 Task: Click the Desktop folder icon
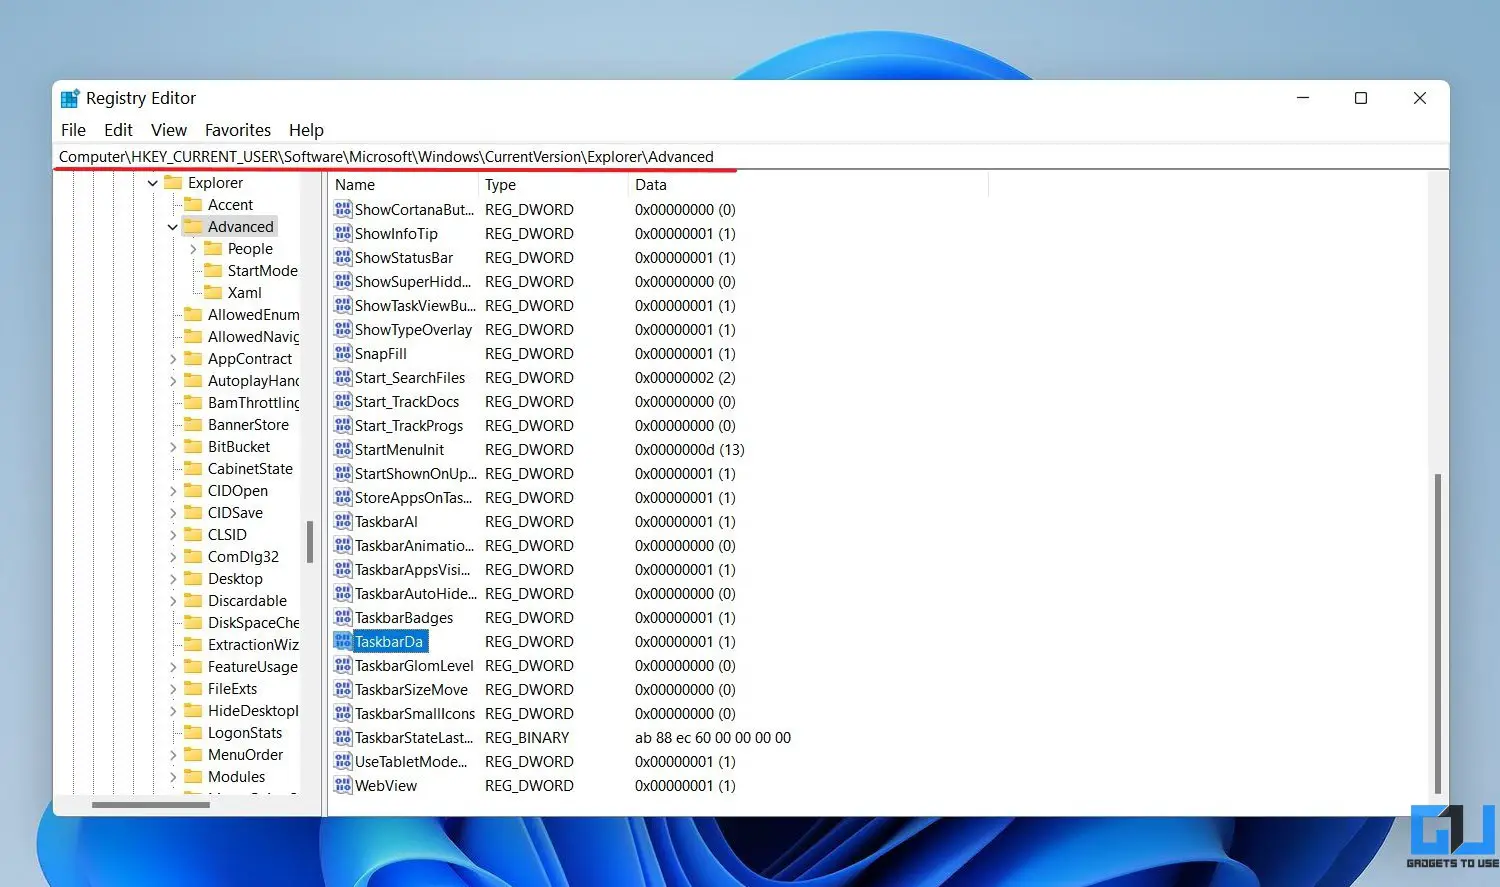point(193,578)
